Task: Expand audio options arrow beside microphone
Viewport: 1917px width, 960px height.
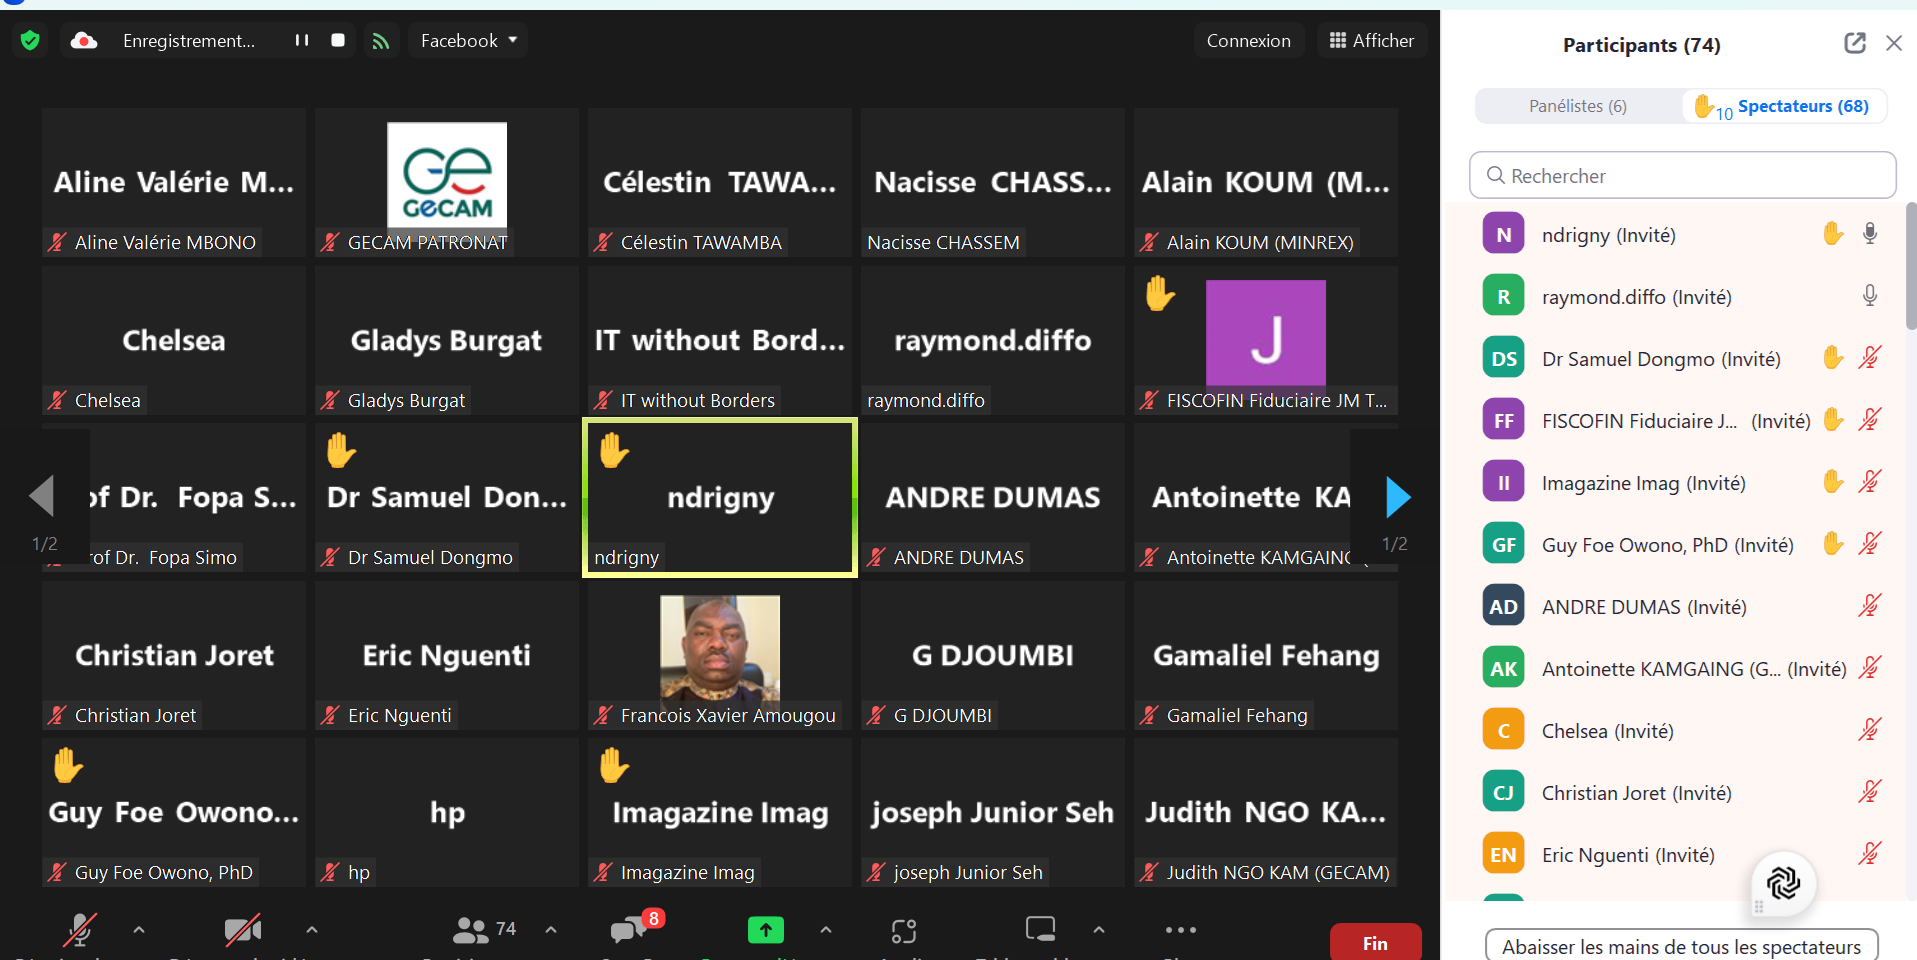Action: click(x=139, y=930)
